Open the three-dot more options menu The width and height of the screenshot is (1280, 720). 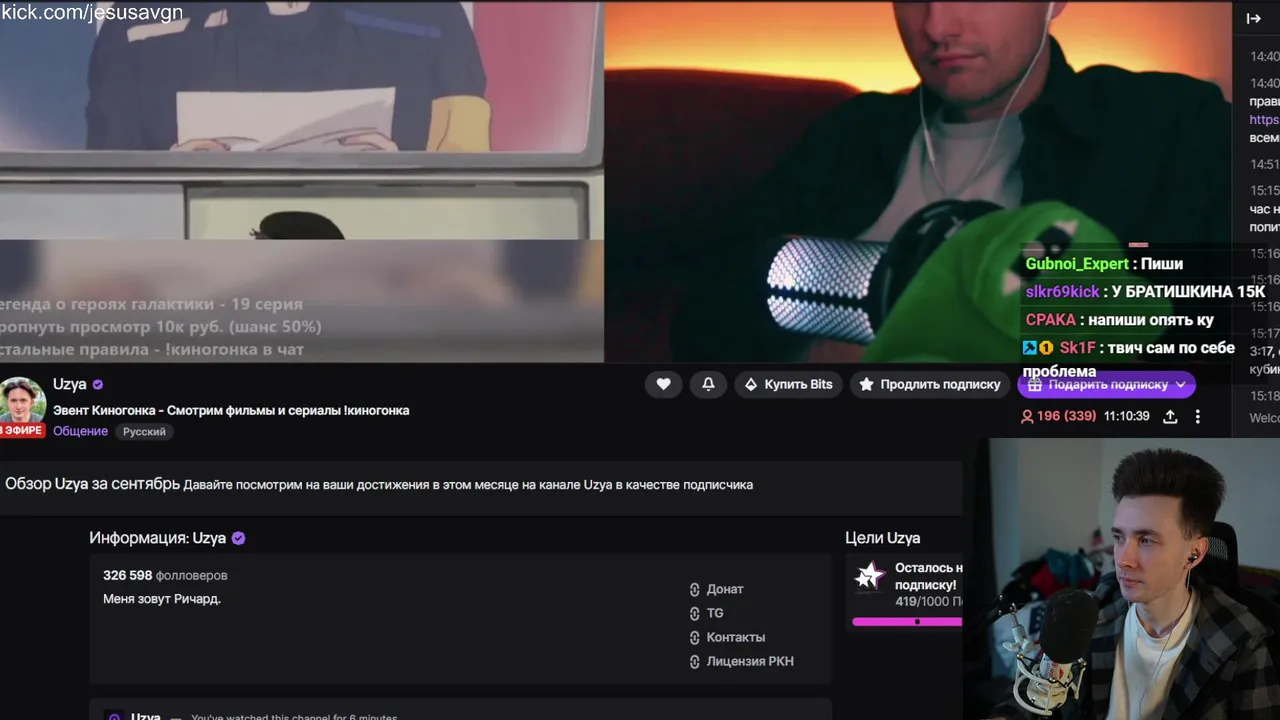click(1198, 416)
